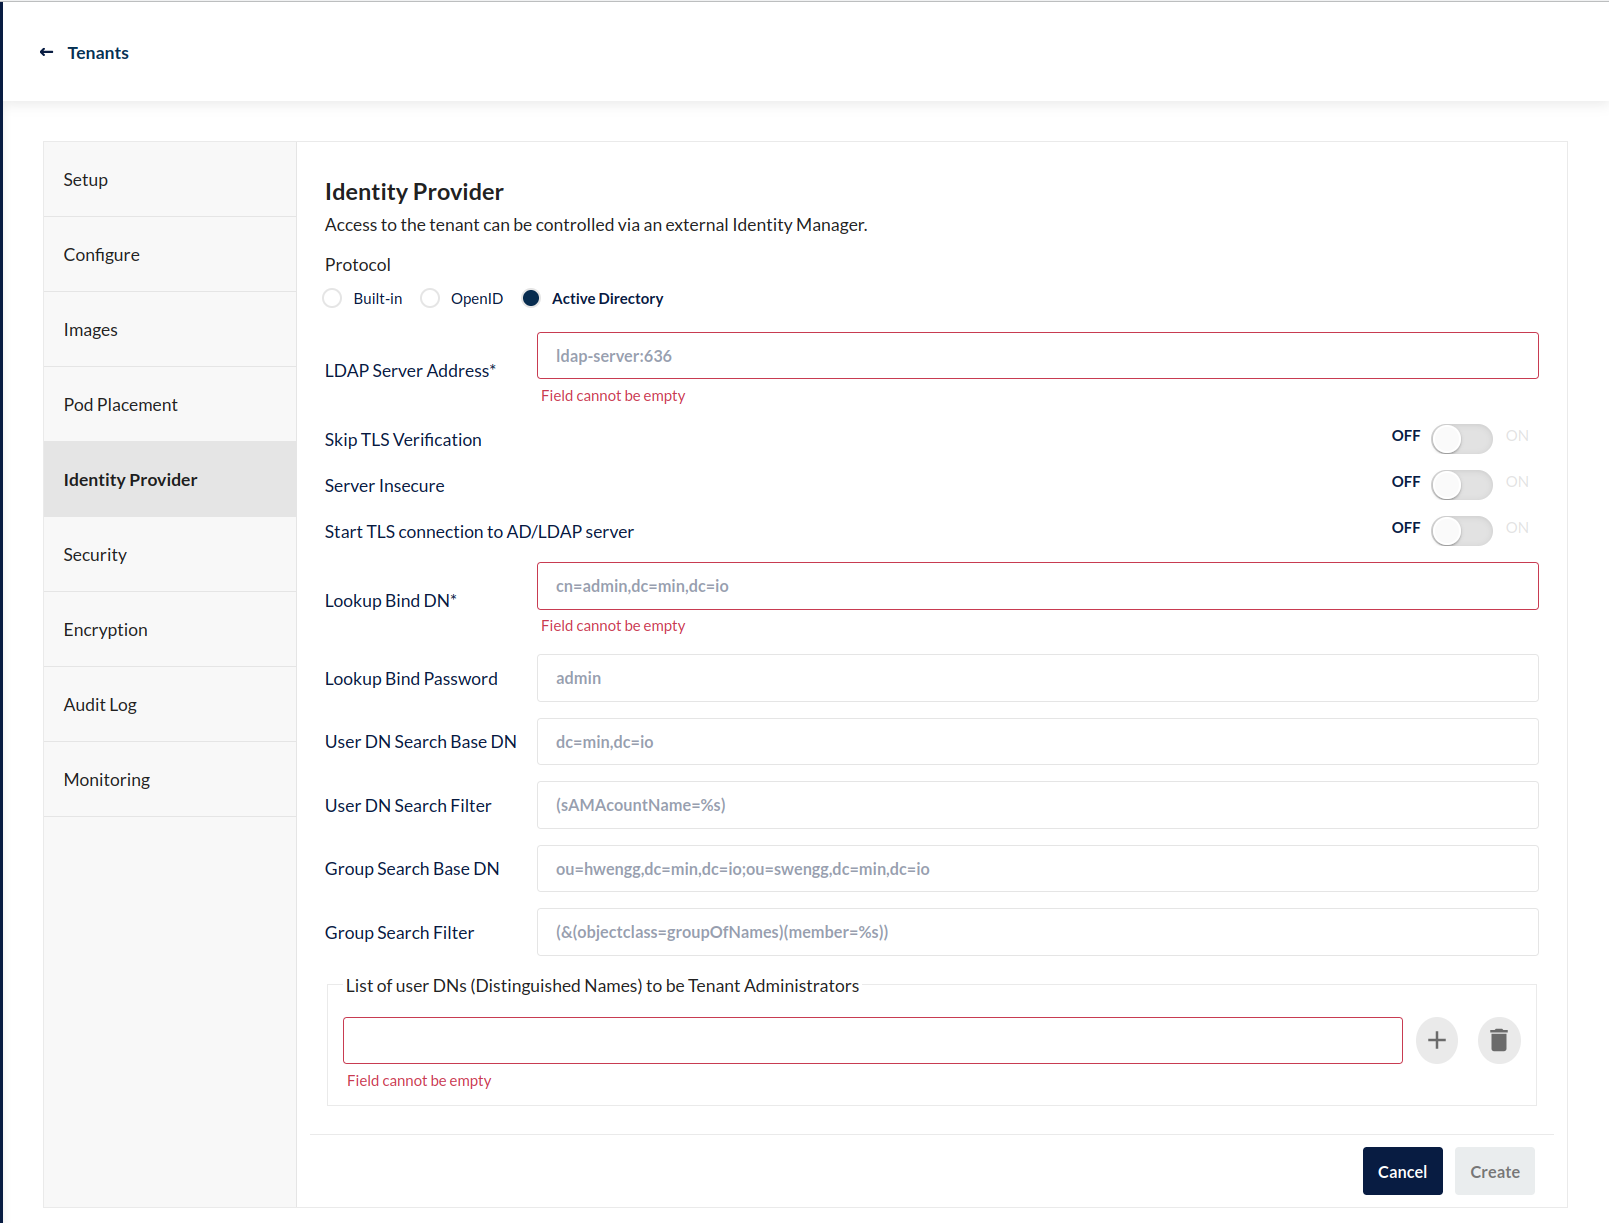Click the trash icon to delete admin DN

[x=1498, y=1040]
